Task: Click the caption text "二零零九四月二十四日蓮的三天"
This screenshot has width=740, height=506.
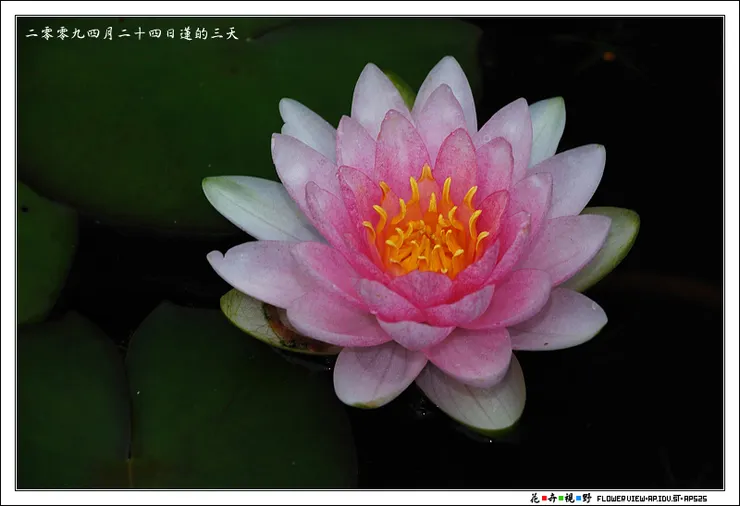Action: (132, 34)
